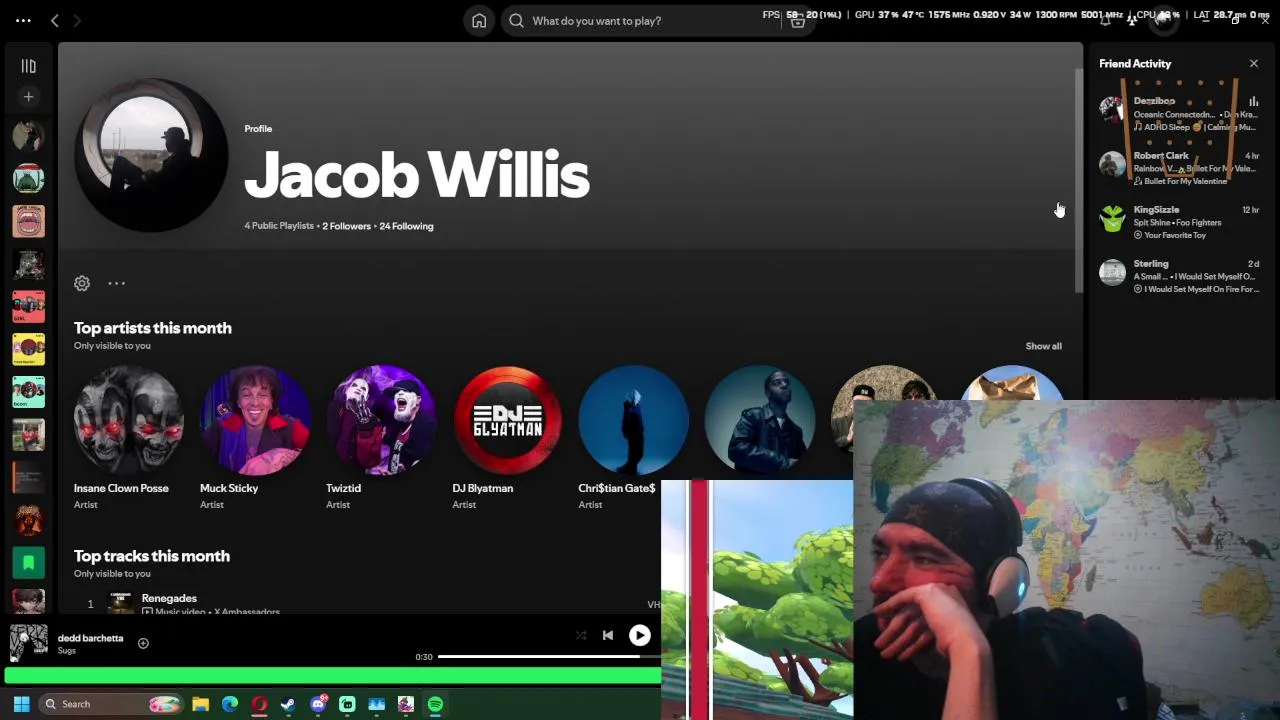Image resolution: width=1280 pixels, height=720 pixels.
Task: Open KingSizzle friend avatar
Action: pyautogui.click(x=1112, y=218)
